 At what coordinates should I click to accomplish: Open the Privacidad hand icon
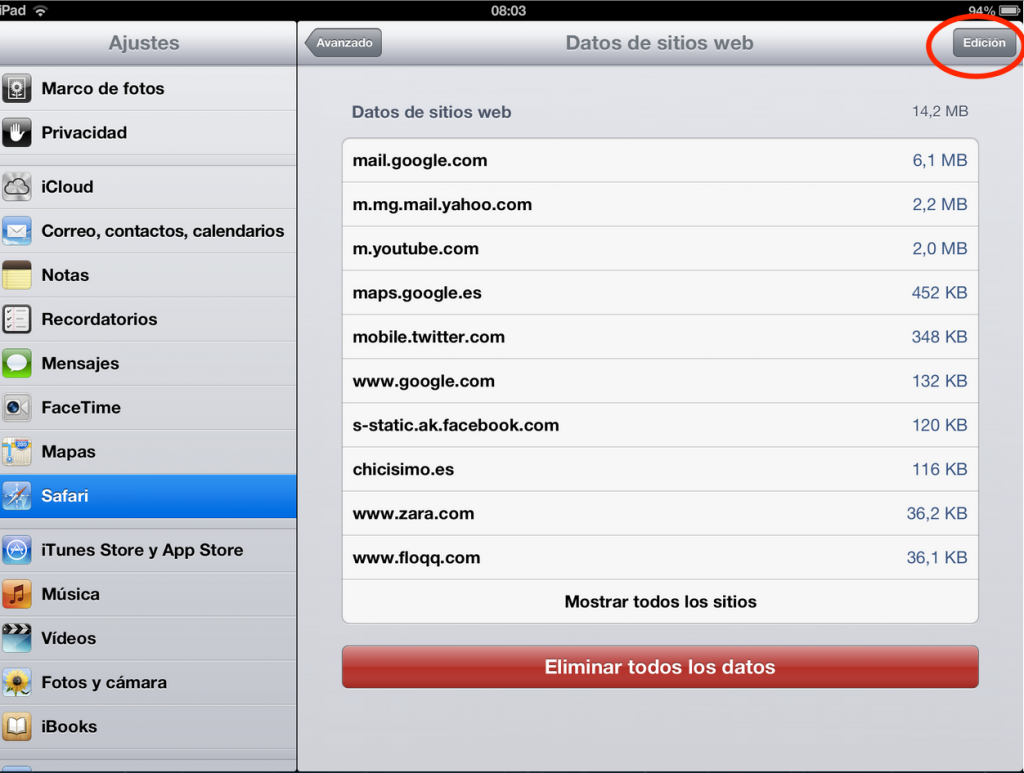tap(16, 133)
